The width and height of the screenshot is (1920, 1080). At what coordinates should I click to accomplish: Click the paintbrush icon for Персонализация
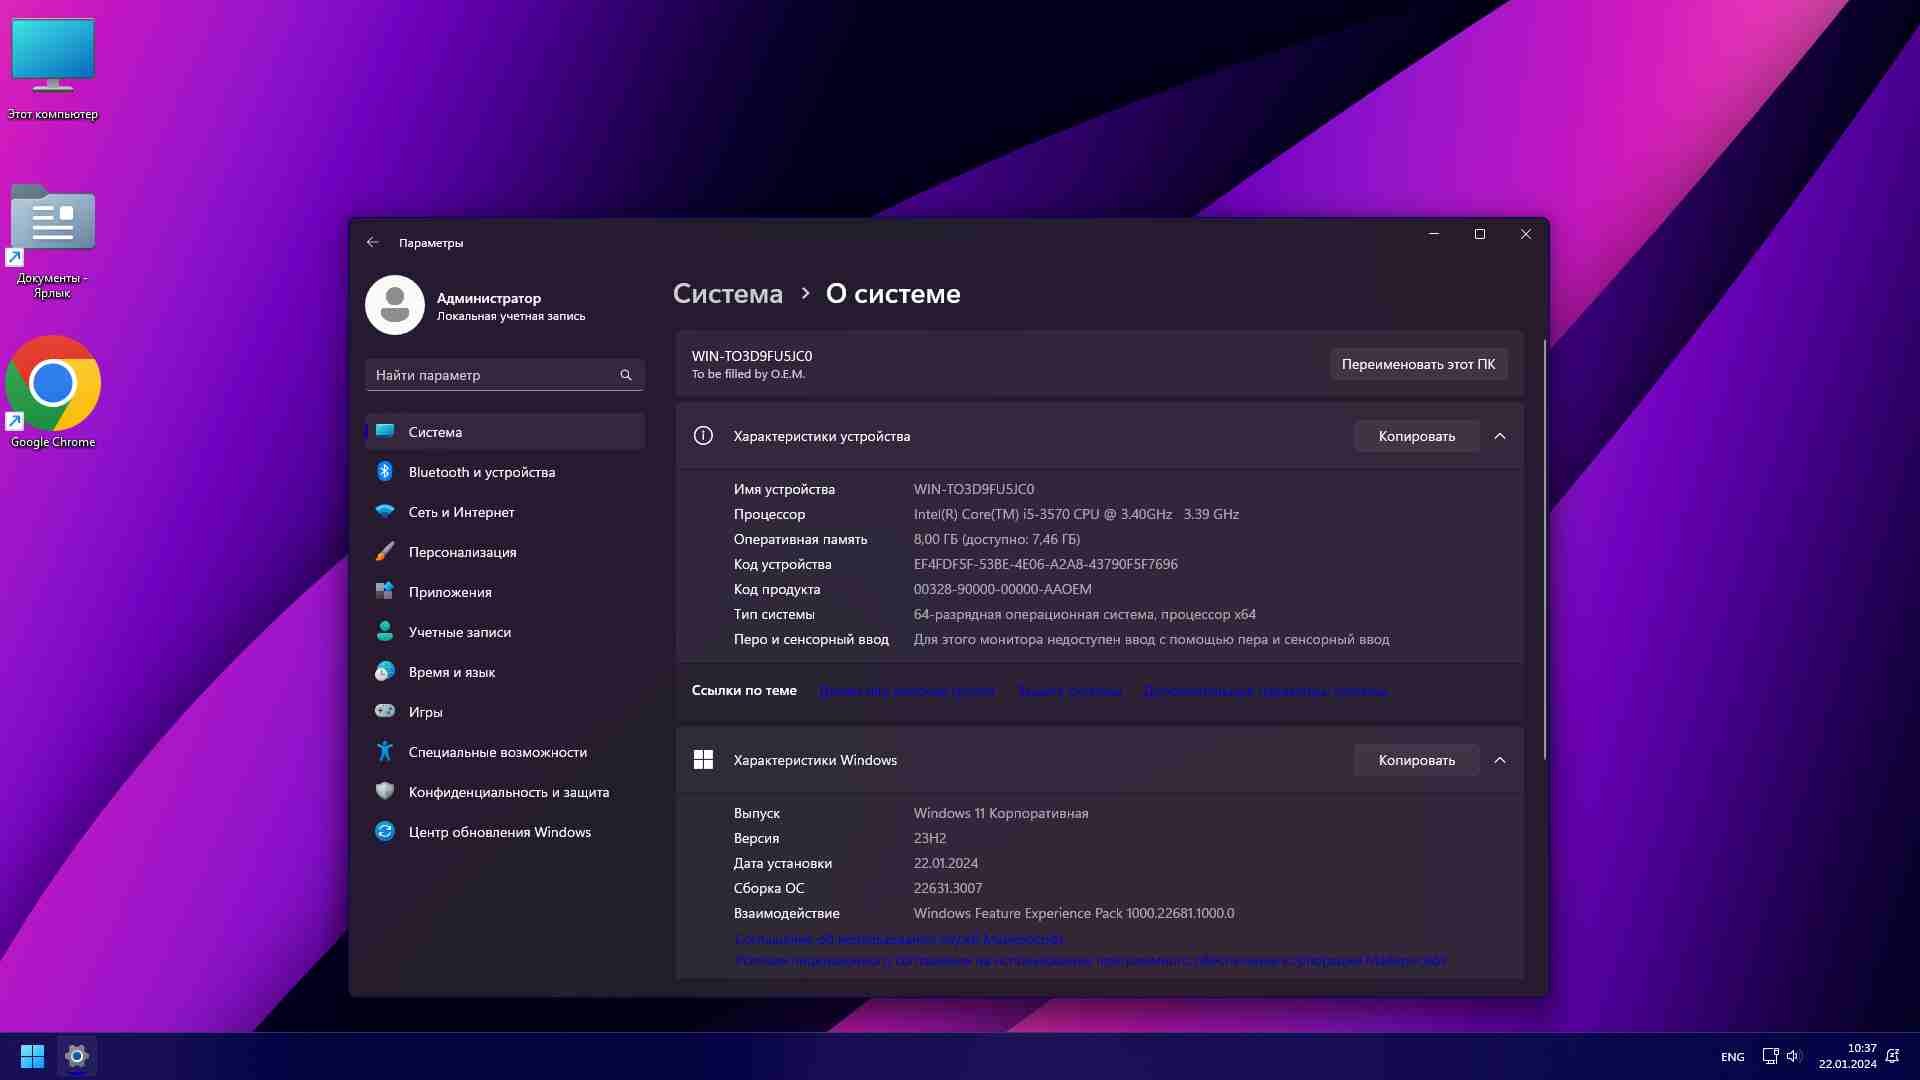[385, 551]
